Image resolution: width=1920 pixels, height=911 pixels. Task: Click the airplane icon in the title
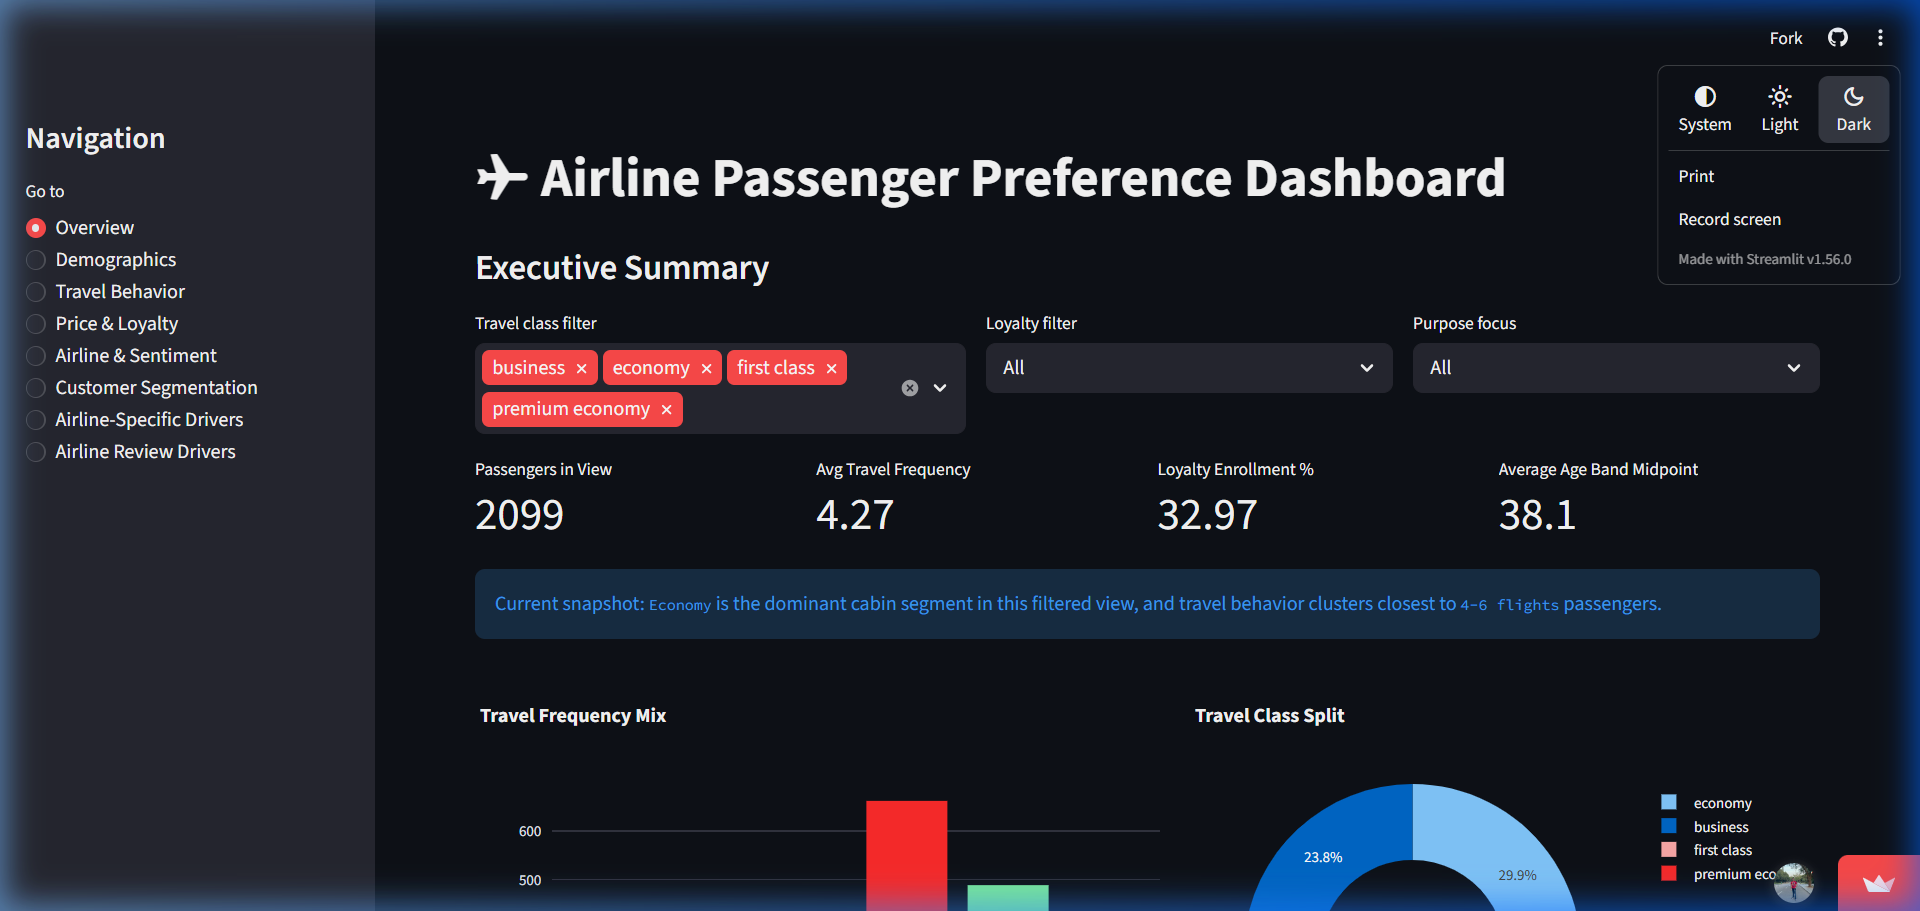[502, 178]
